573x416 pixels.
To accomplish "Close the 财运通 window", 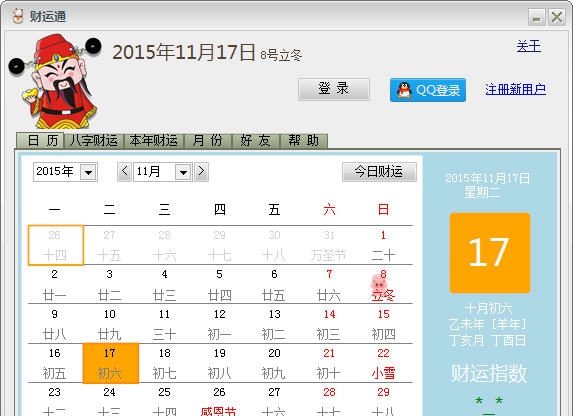I will coord(557,17).
